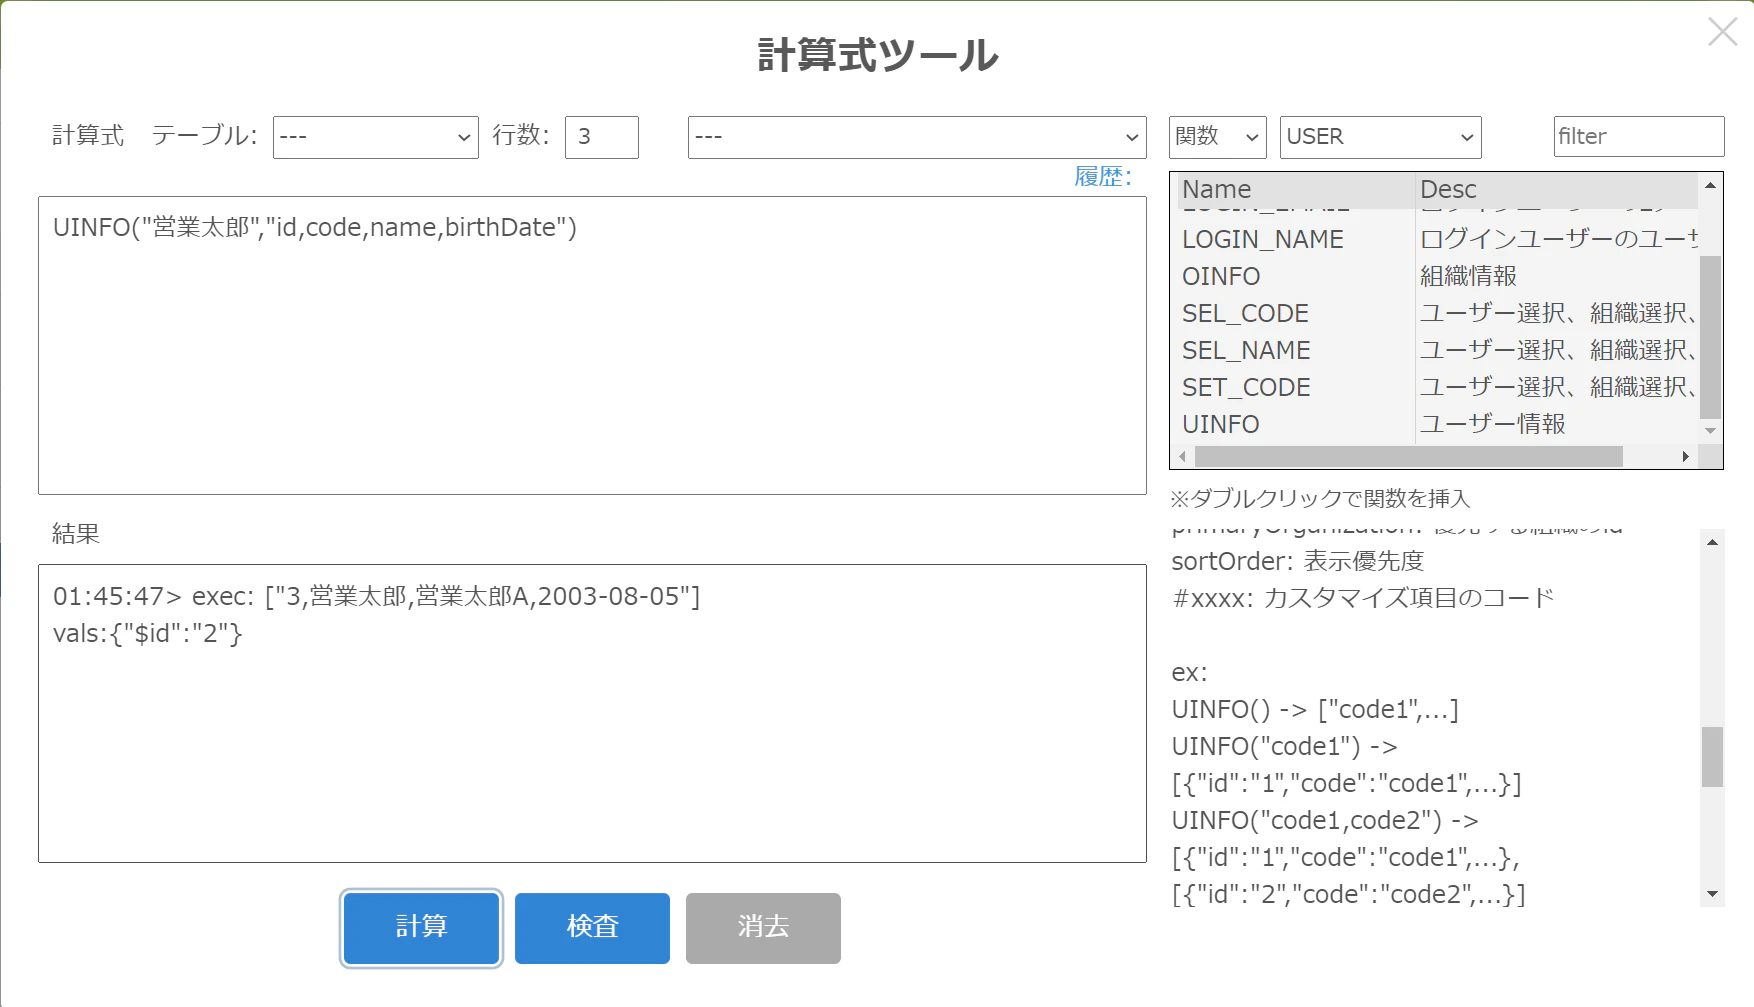The image size is (1754, 1007).
Task: Select the UINFO function row
Action: tap(1438, 424)
